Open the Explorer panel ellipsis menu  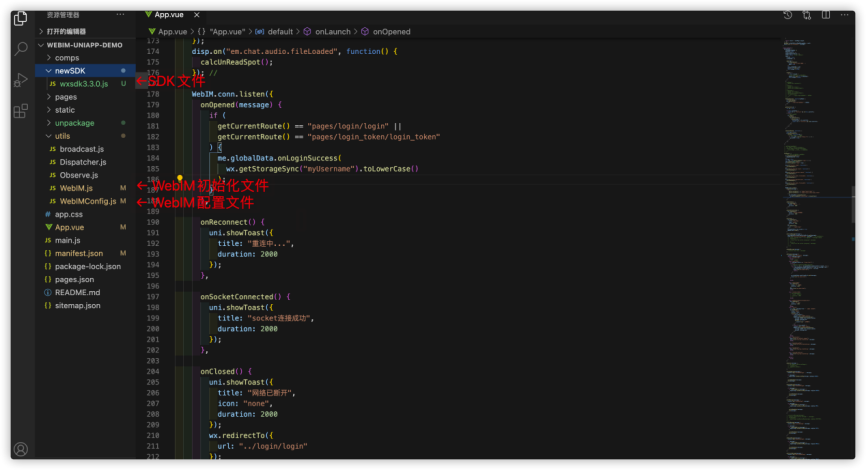point(120,15)
